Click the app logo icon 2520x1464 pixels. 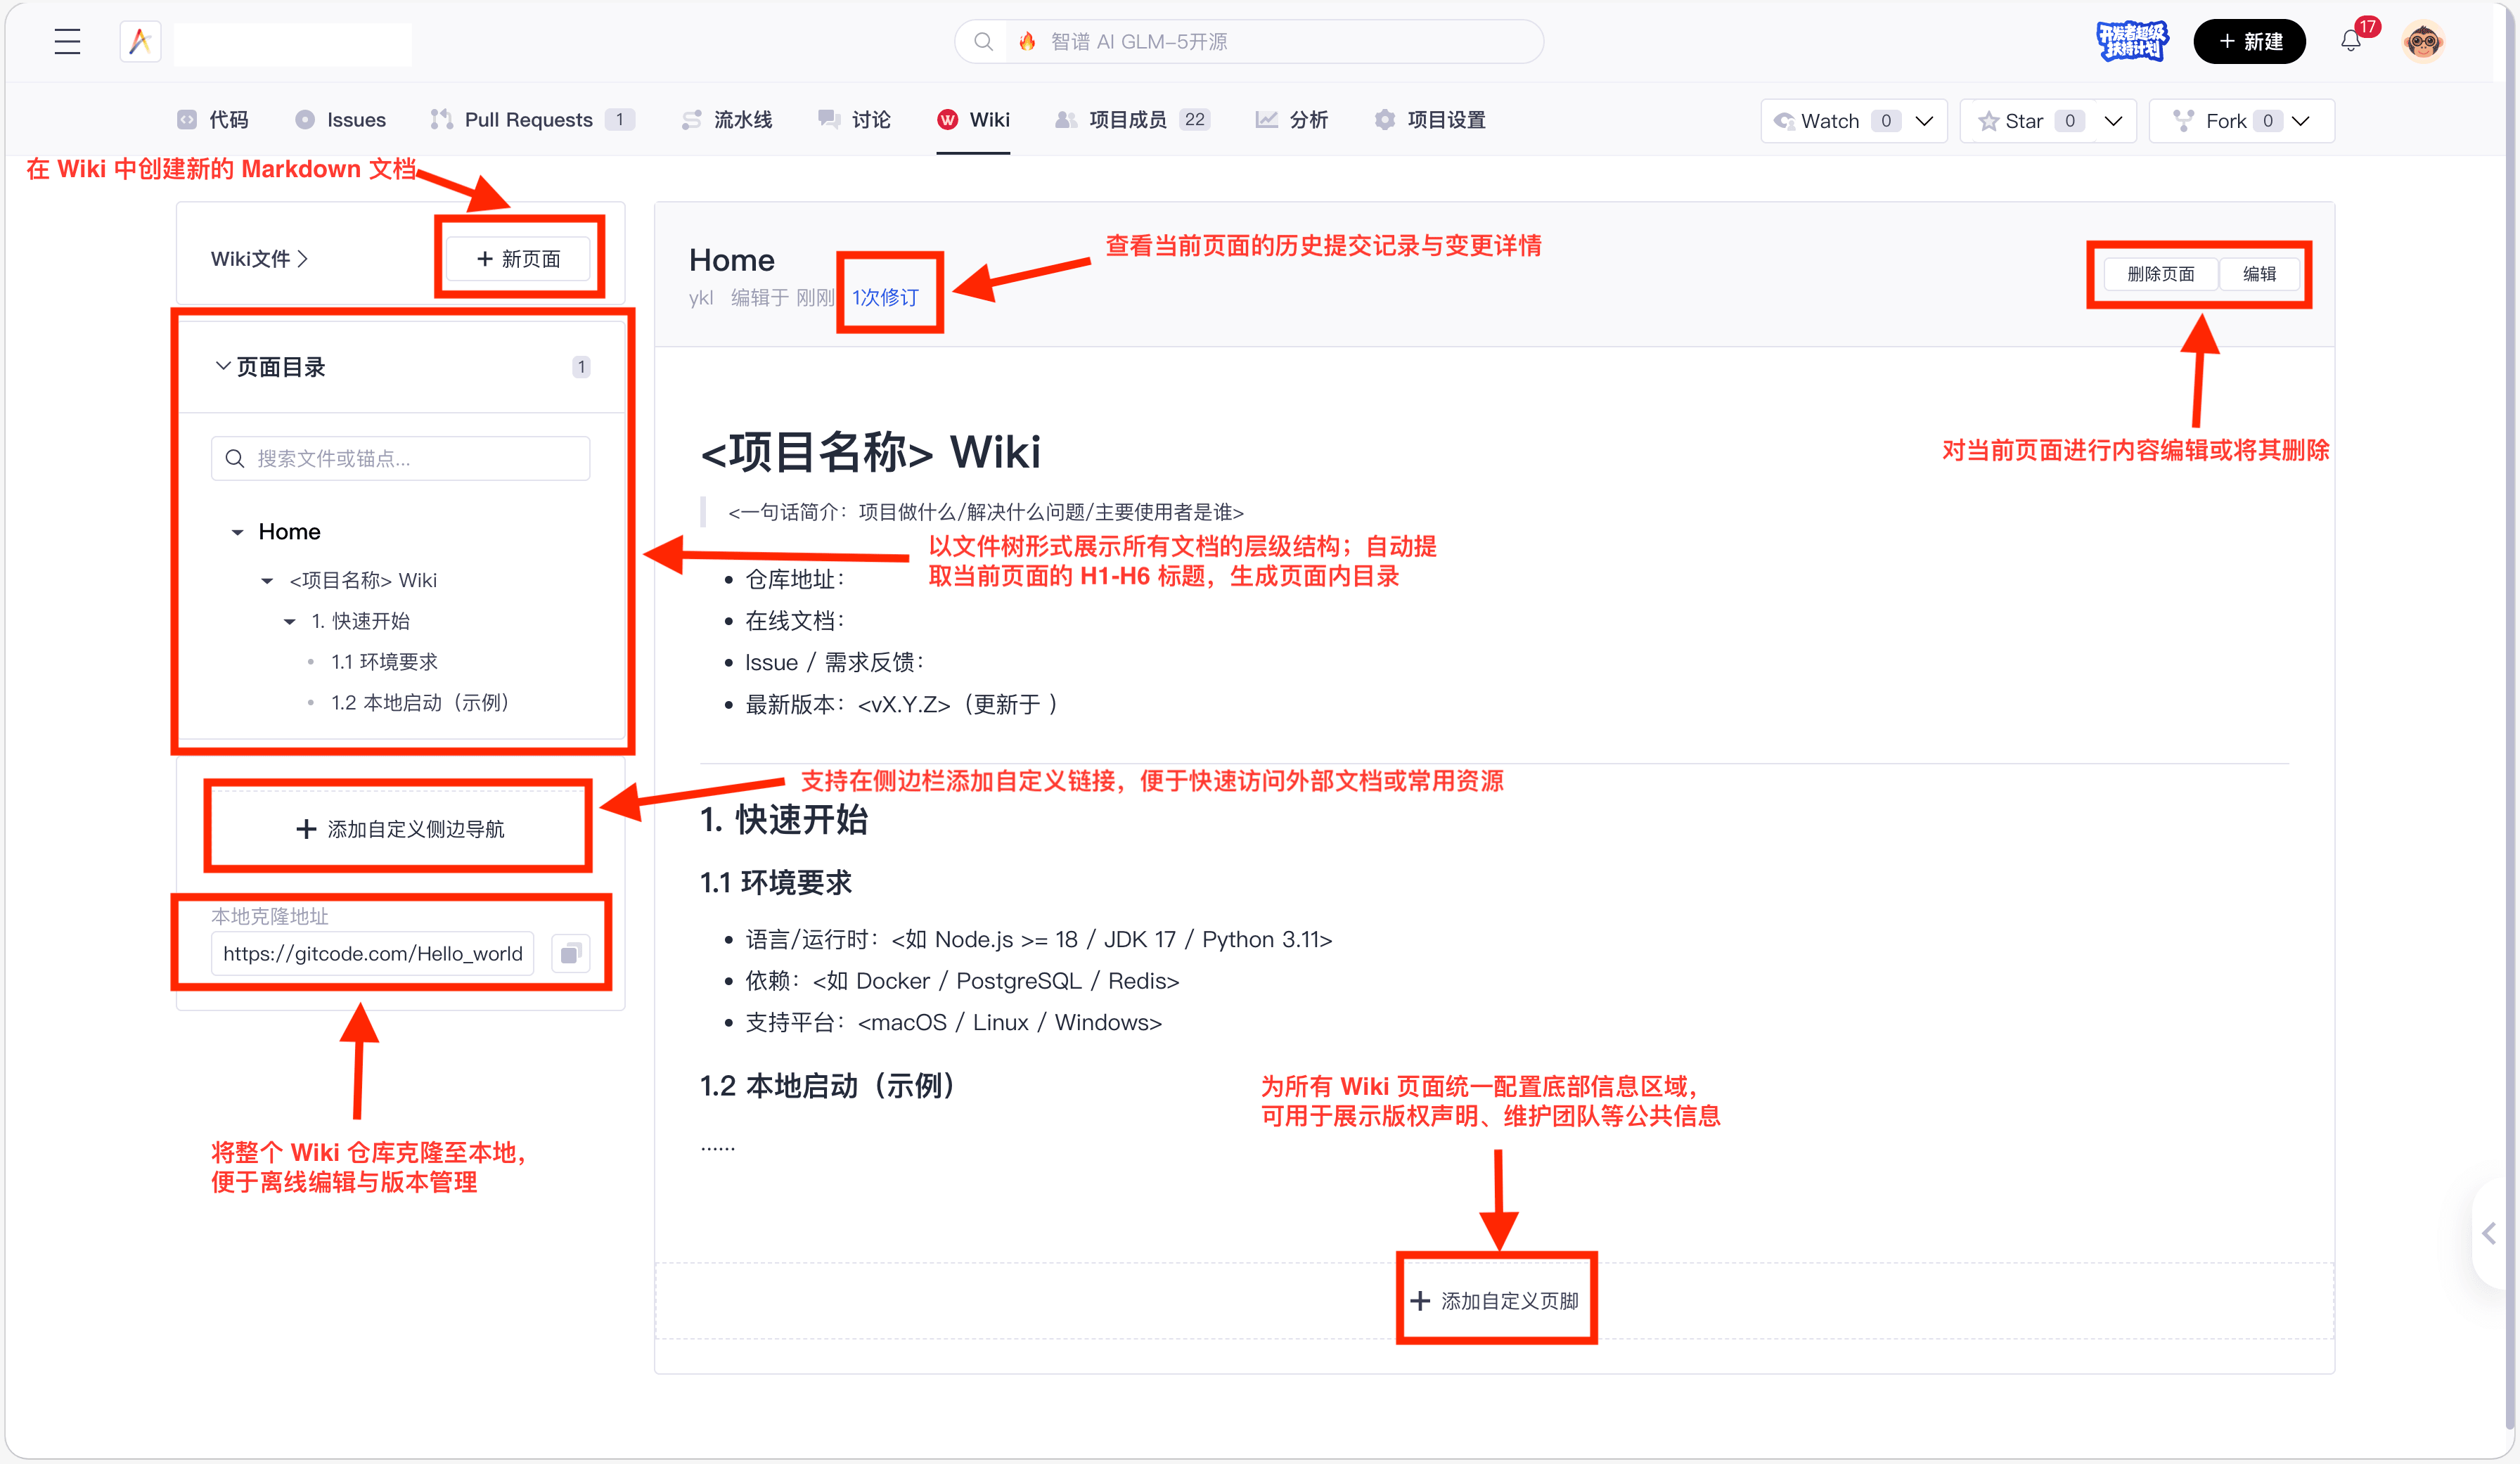click(139, 41)
